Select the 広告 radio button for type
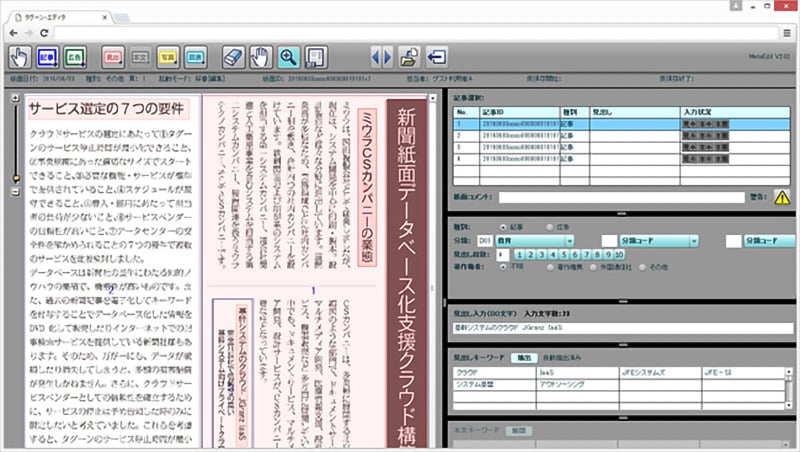The height and width of the screenshot is (452, 800). (547, 227)
